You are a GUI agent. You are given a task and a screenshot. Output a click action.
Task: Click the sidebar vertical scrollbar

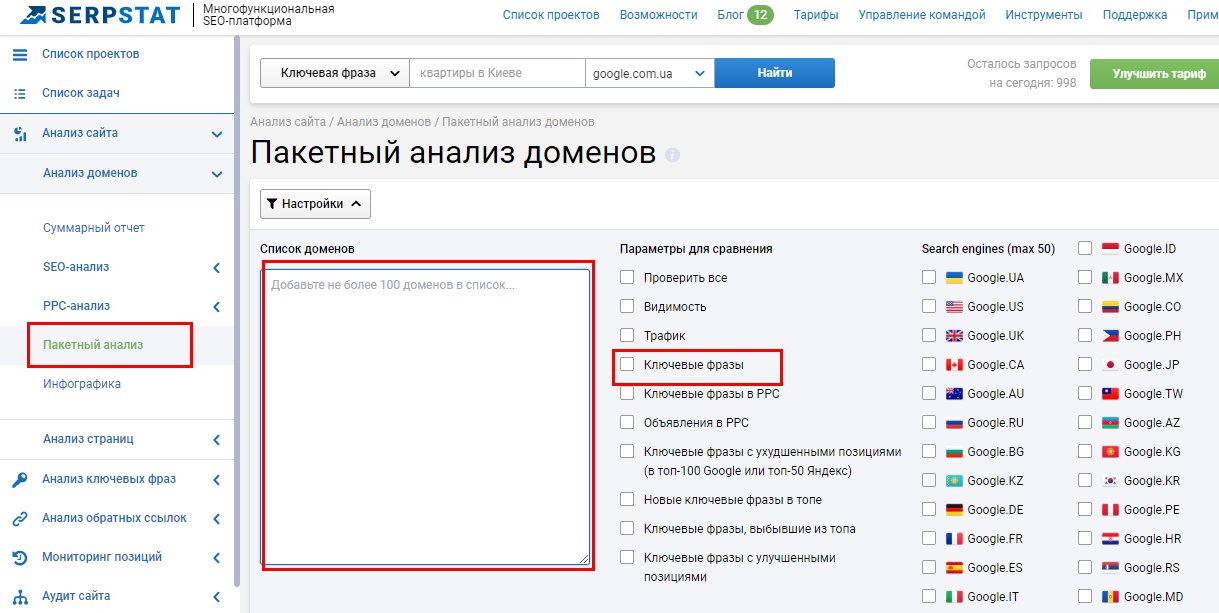pos(237,310)
